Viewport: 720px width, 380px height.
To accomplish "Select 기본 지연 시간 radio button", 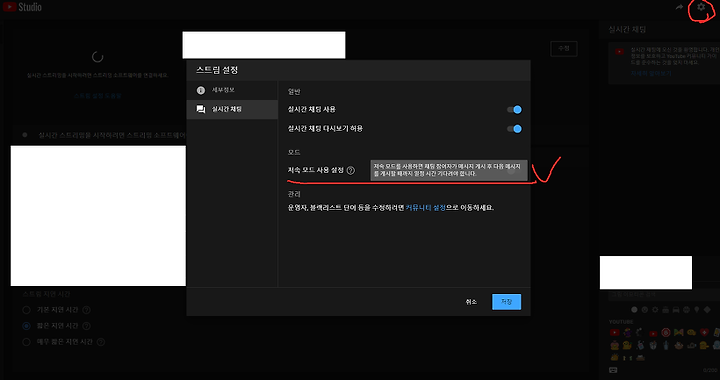I will (x=27, y=310).
